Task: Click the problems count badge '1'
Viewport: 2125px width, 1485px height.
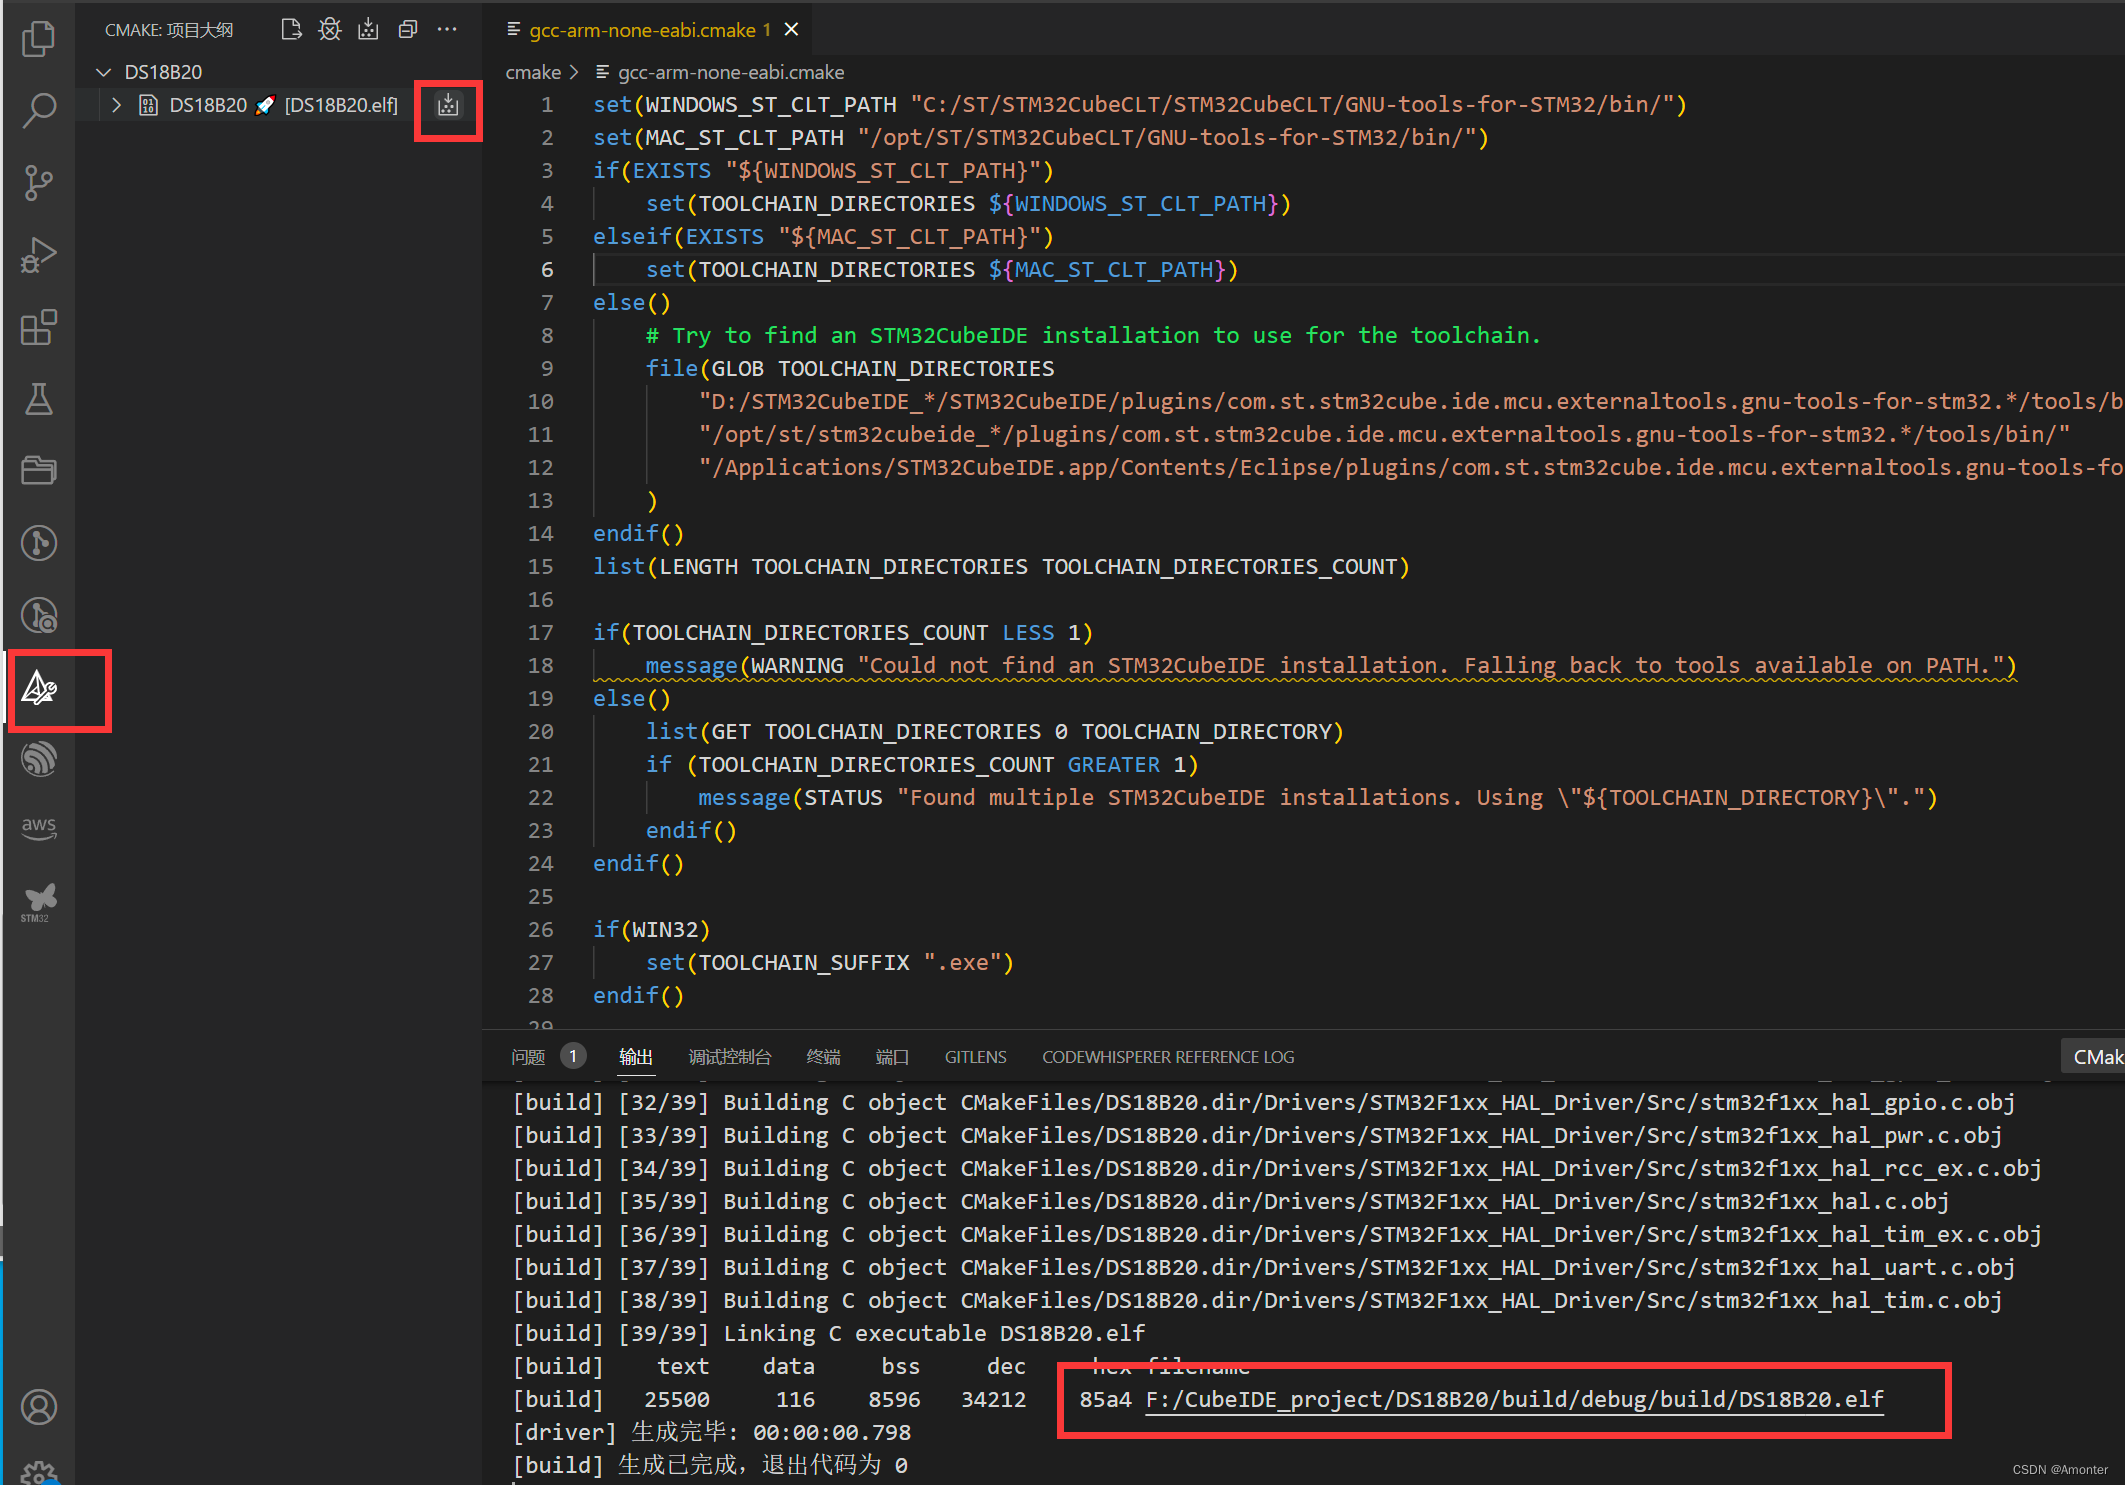Action: pos(573,1056)
